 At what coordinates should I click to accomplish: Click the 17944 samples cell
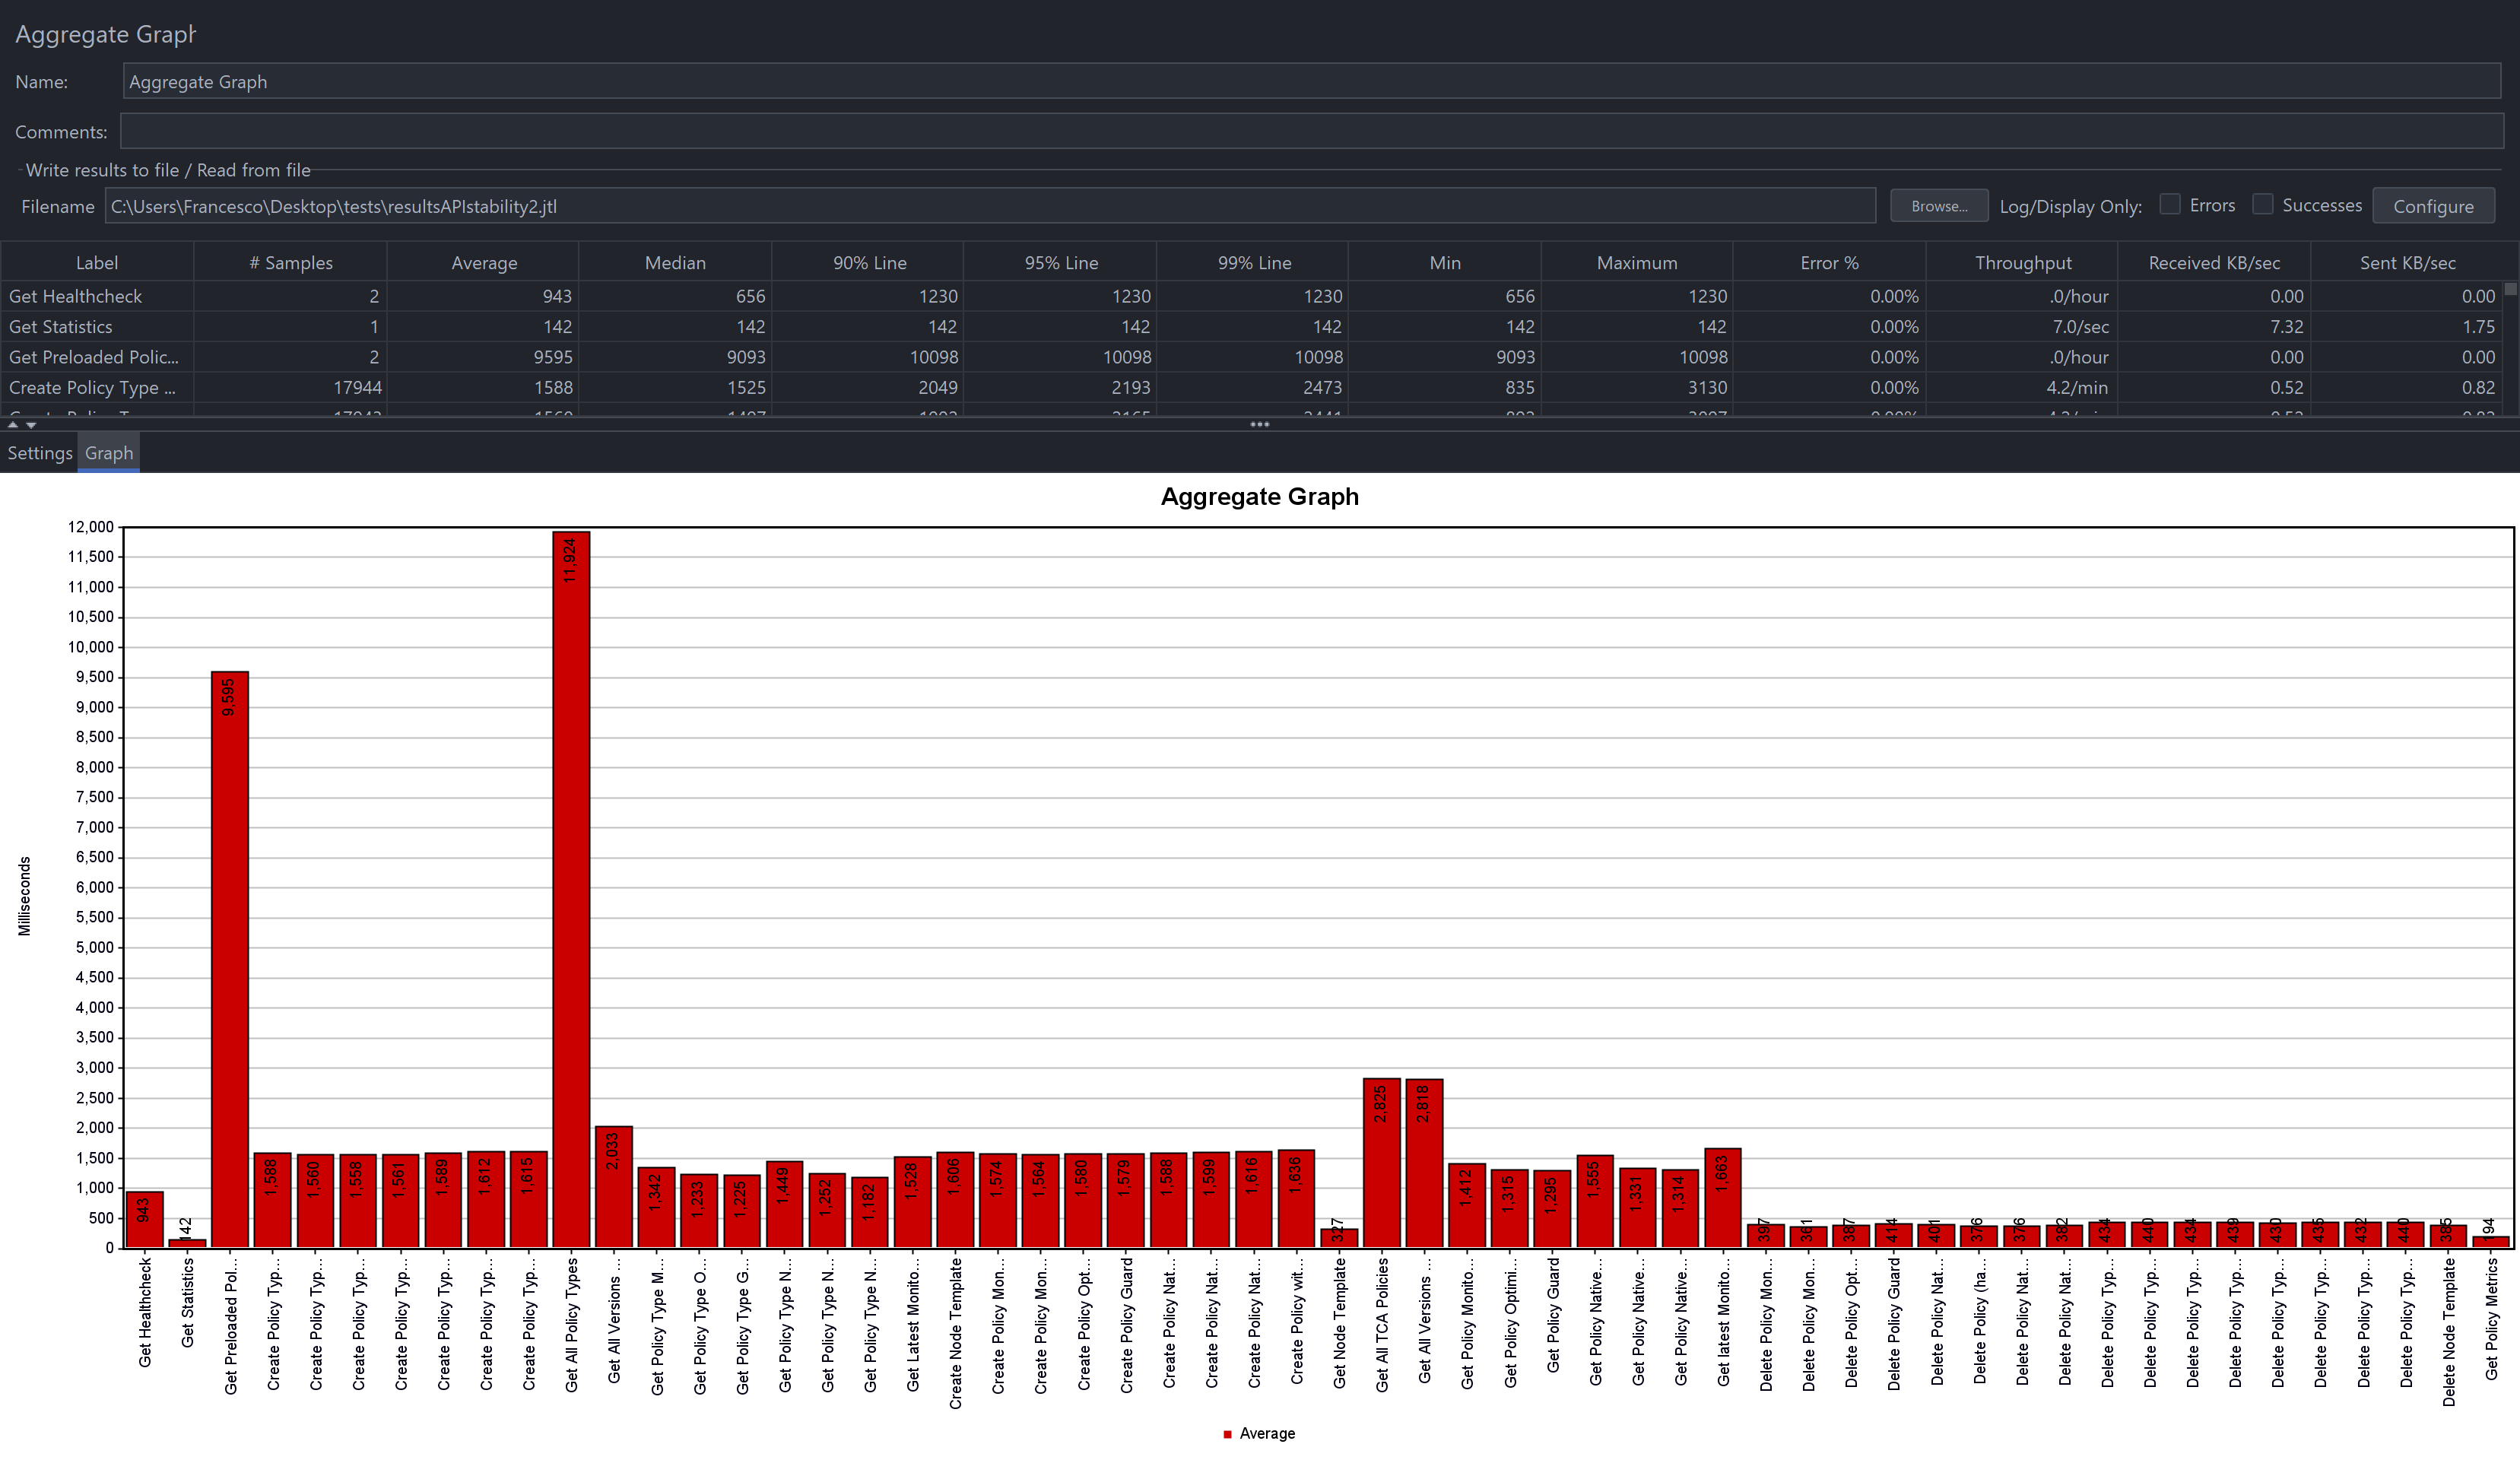[290, 387]
